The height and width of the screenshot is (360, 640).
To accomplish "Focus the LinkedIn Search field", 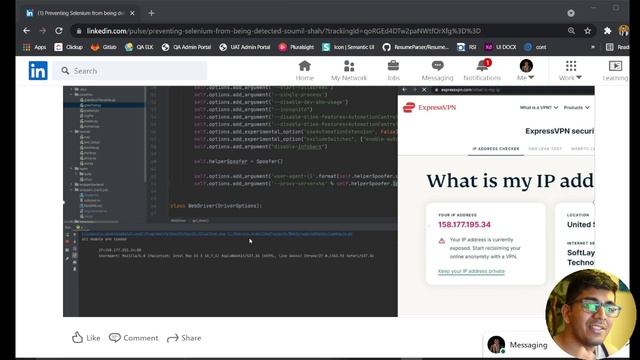I will pos(130,71).
